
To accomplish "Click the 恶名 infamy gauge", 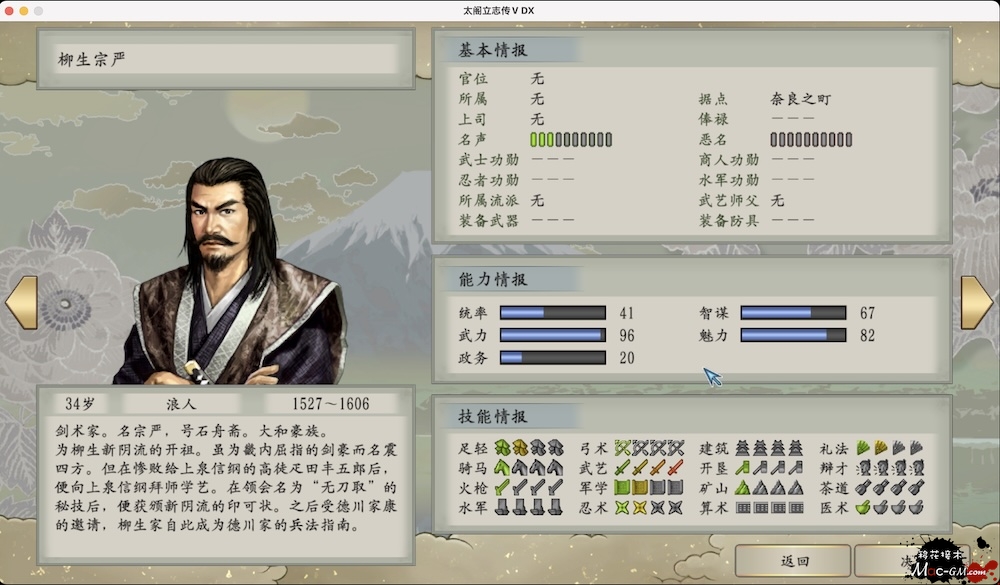I will point(811,139).
